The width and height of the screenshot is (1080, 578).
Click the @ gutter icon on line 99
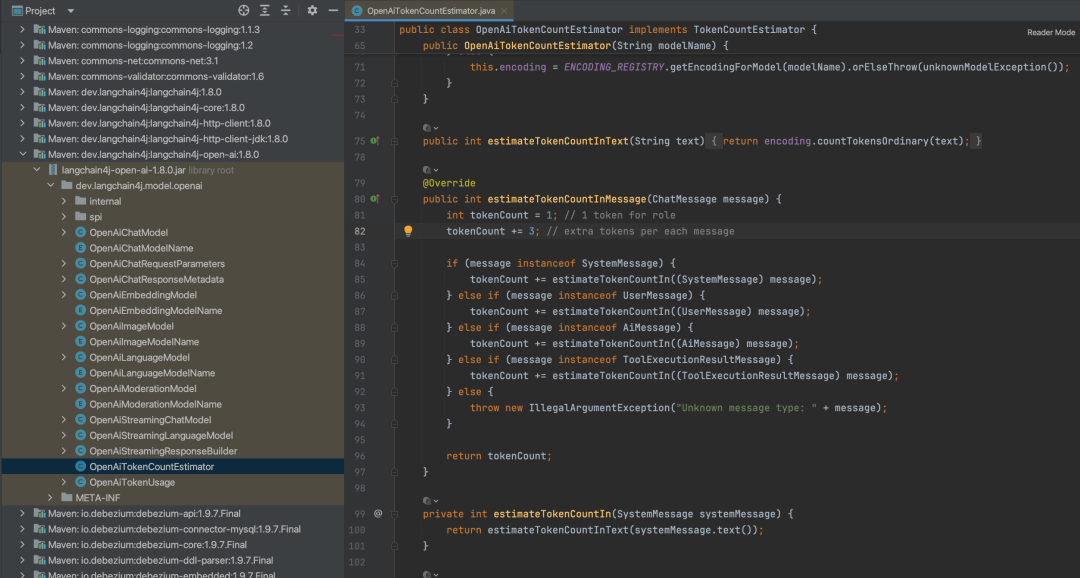(x=377, y=514)
